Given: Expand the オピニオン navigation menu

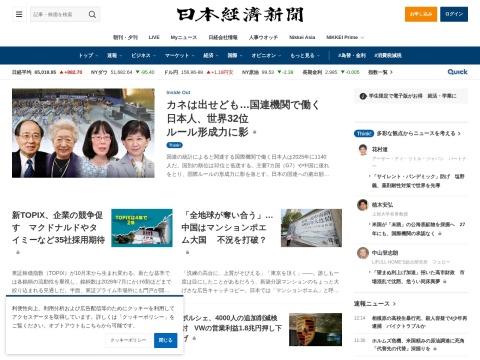Looking at the screenshot, I should click(266, 55).
